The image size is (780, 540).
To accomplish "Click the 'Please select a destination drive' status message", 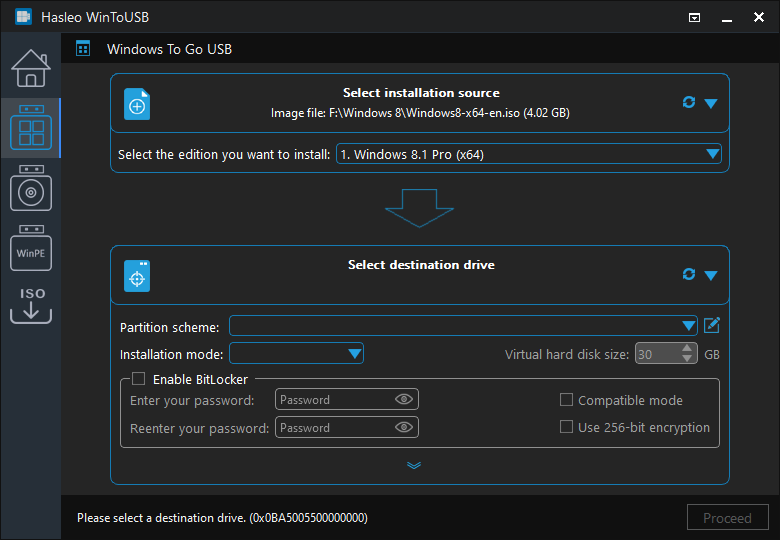I will [222, 518].
